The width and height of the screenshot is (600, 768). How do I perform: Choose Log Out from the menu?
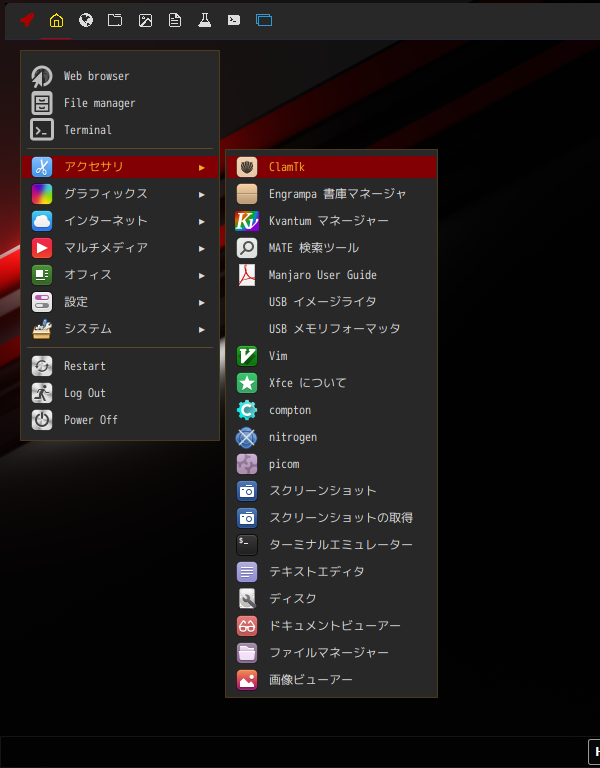[x=120, y=393]
